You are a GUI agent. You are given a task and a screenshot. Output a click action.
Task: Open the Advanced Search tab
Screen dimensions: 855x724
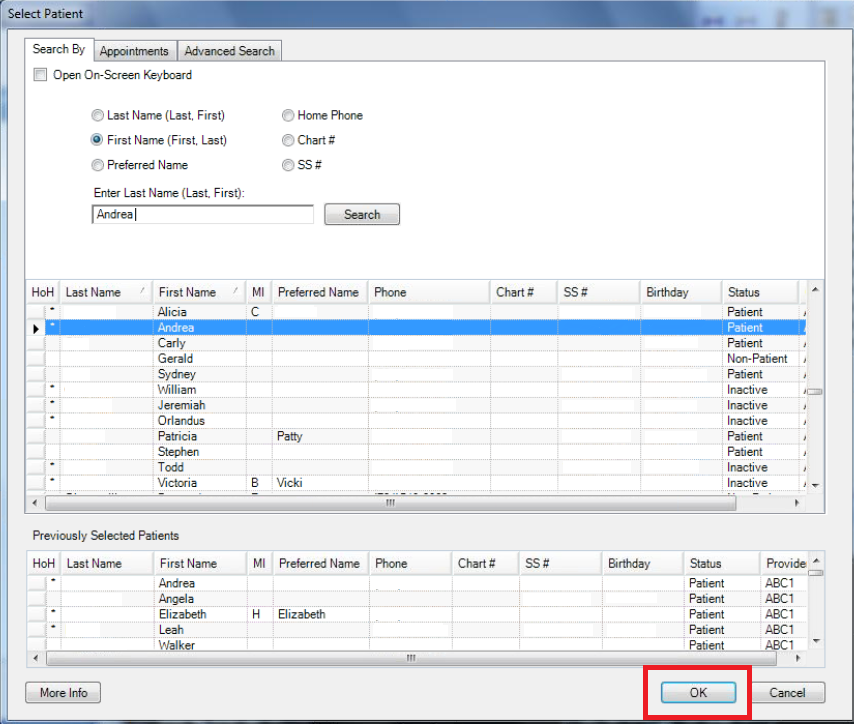pyautogui.click(x=230, y=51)
